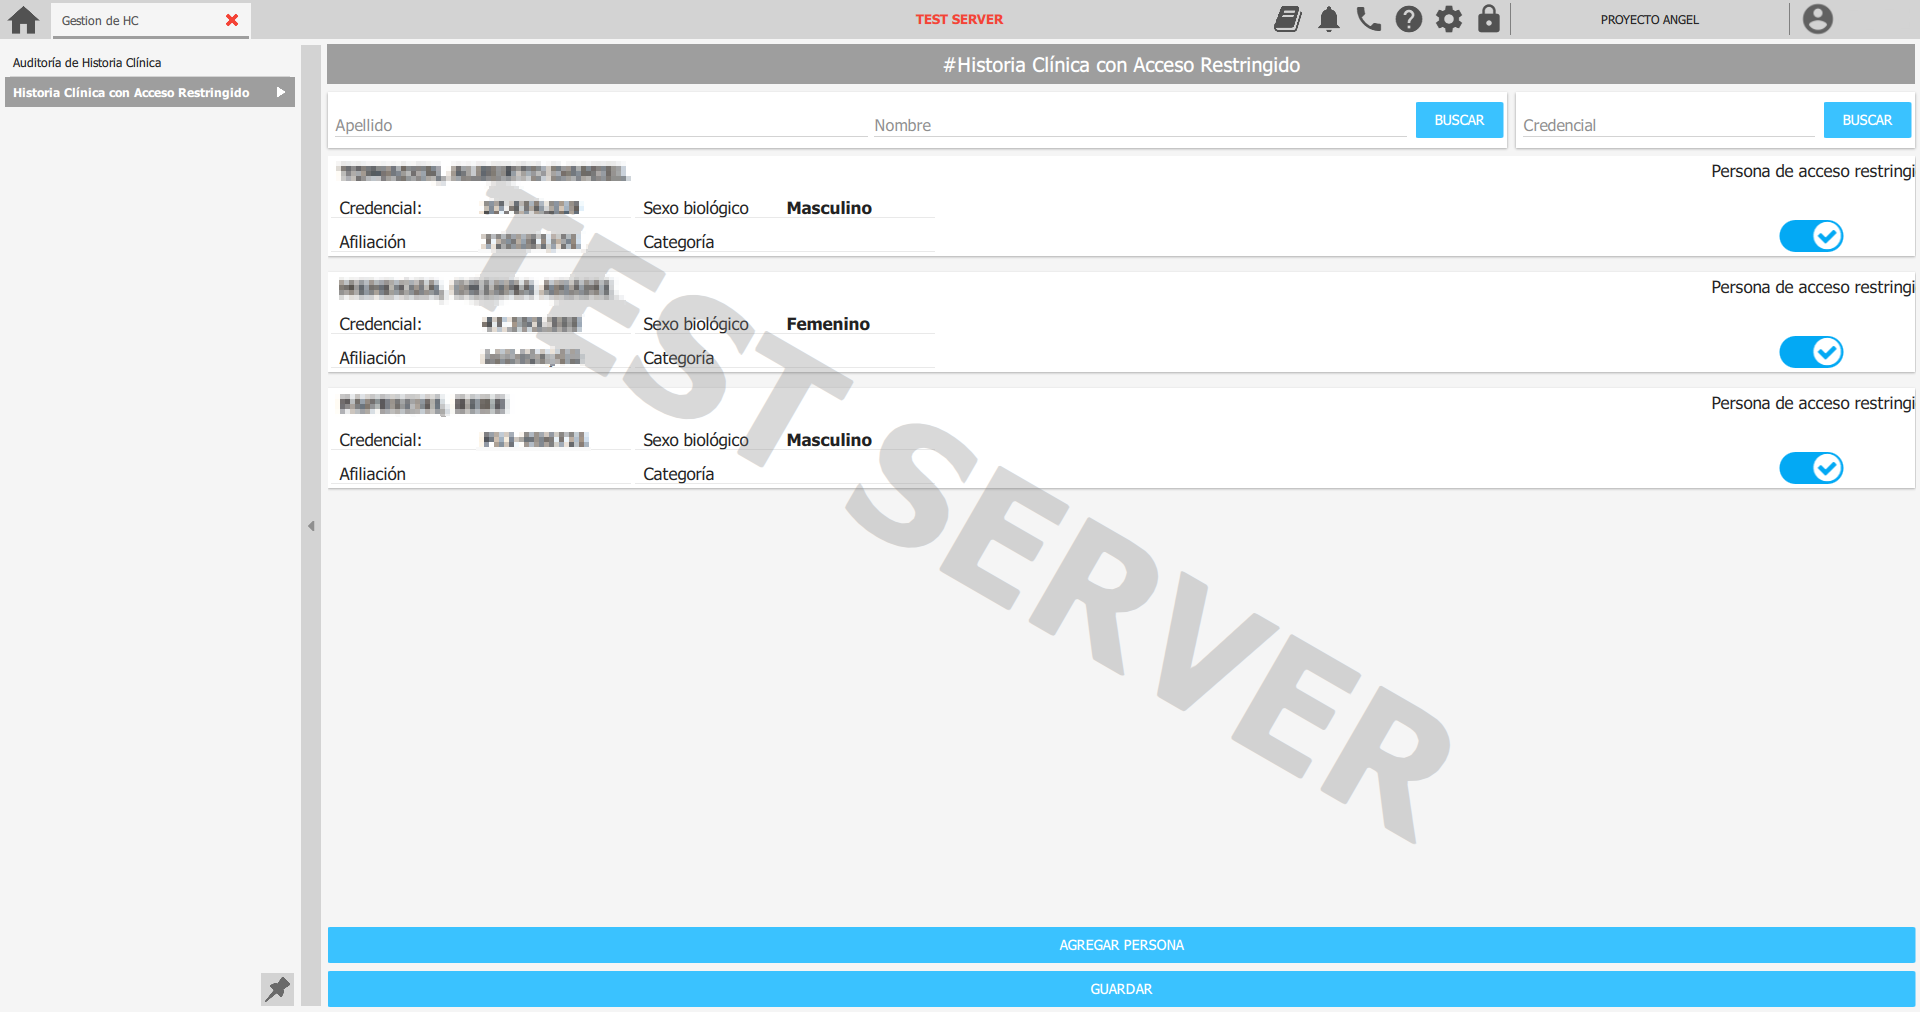1920x1012 pixels.
Task: Close the Gestion de HC tab
Action: [232, 20]
